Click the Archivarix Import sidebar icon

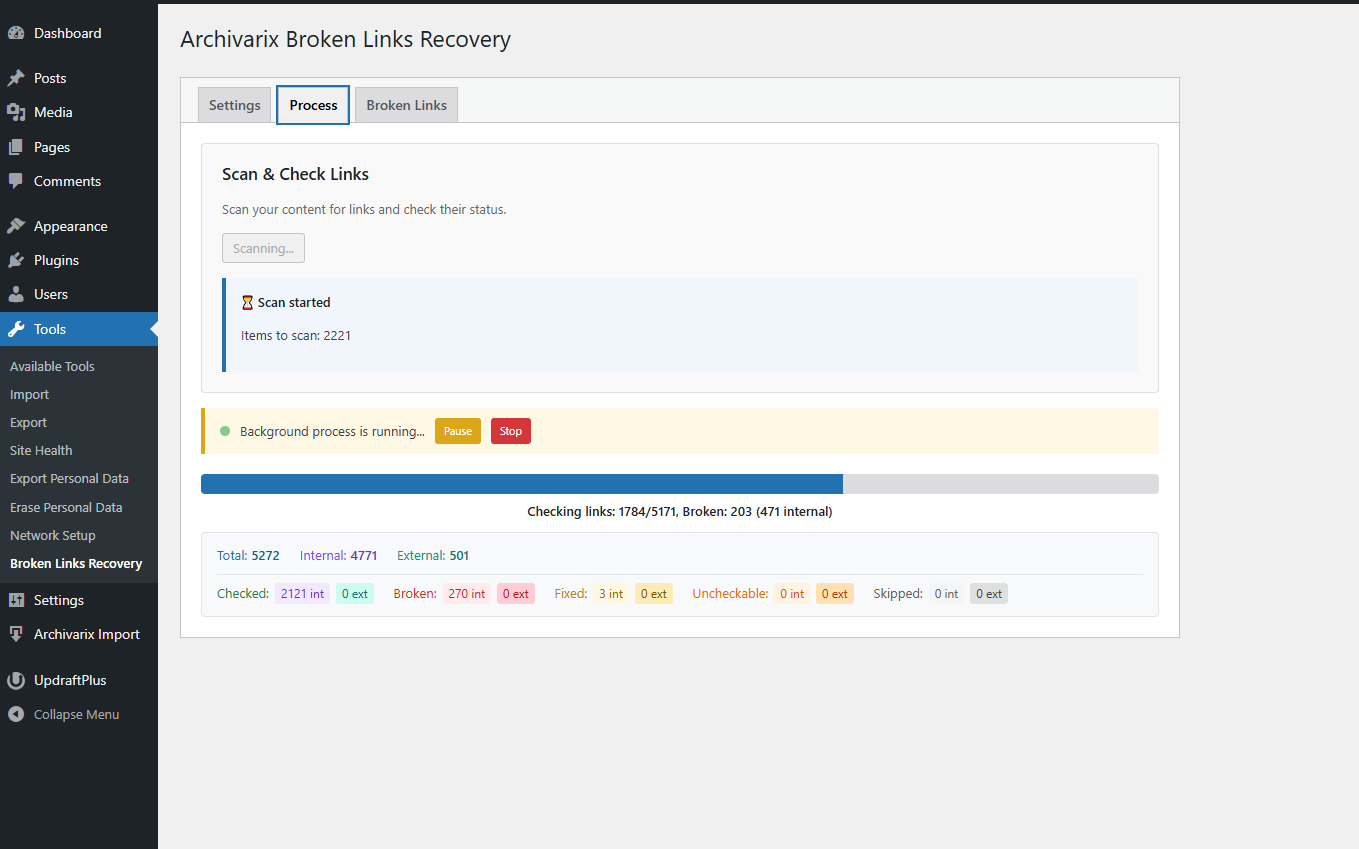click(17, 633)
